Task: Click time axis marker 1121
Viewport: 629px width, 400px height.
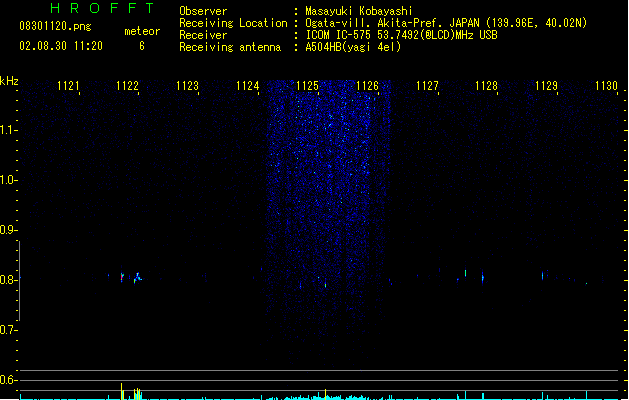Action: coord(68,86)
